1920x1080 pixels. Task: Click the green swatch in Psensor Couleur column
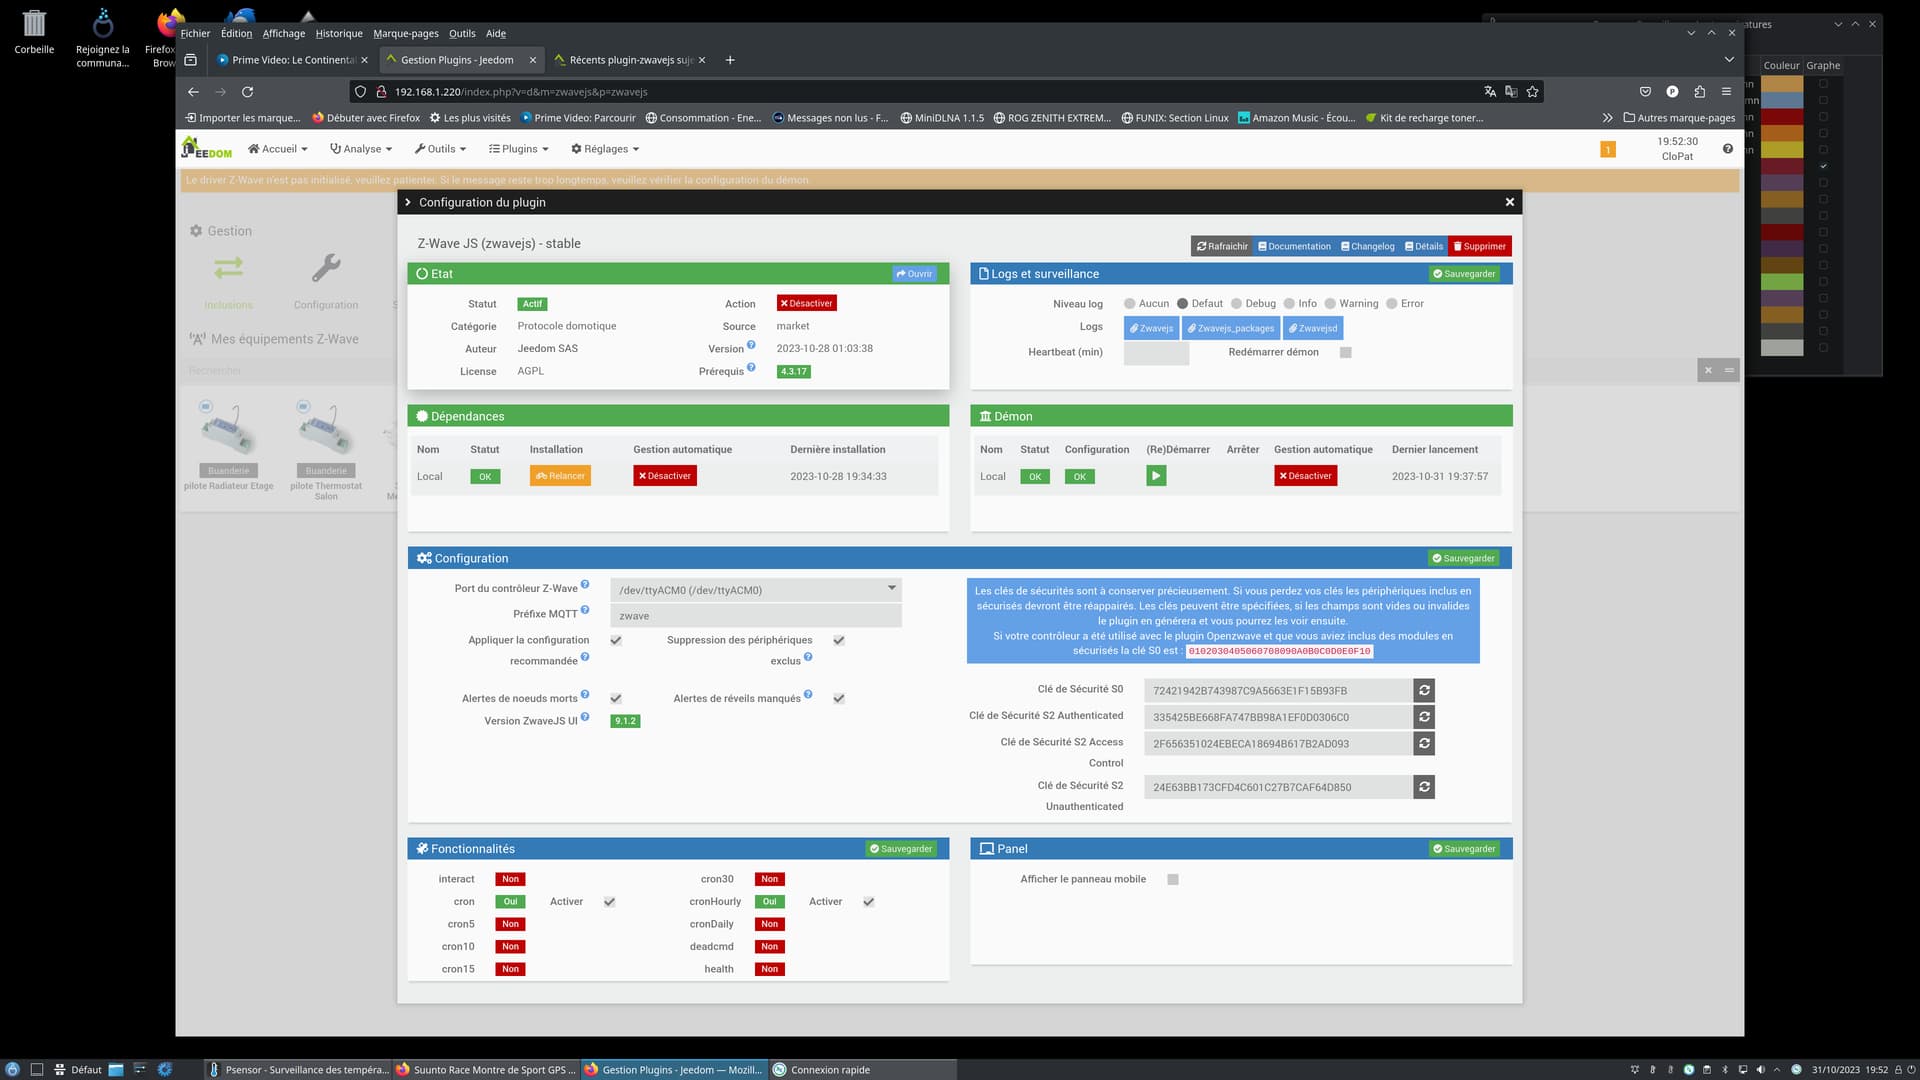click(x=1781, y=282)
